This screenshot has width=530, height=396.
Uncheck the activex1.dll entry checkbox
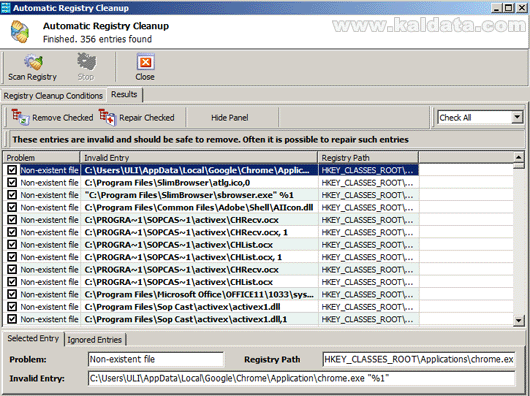pyautogui.click(x=12, y=306)
